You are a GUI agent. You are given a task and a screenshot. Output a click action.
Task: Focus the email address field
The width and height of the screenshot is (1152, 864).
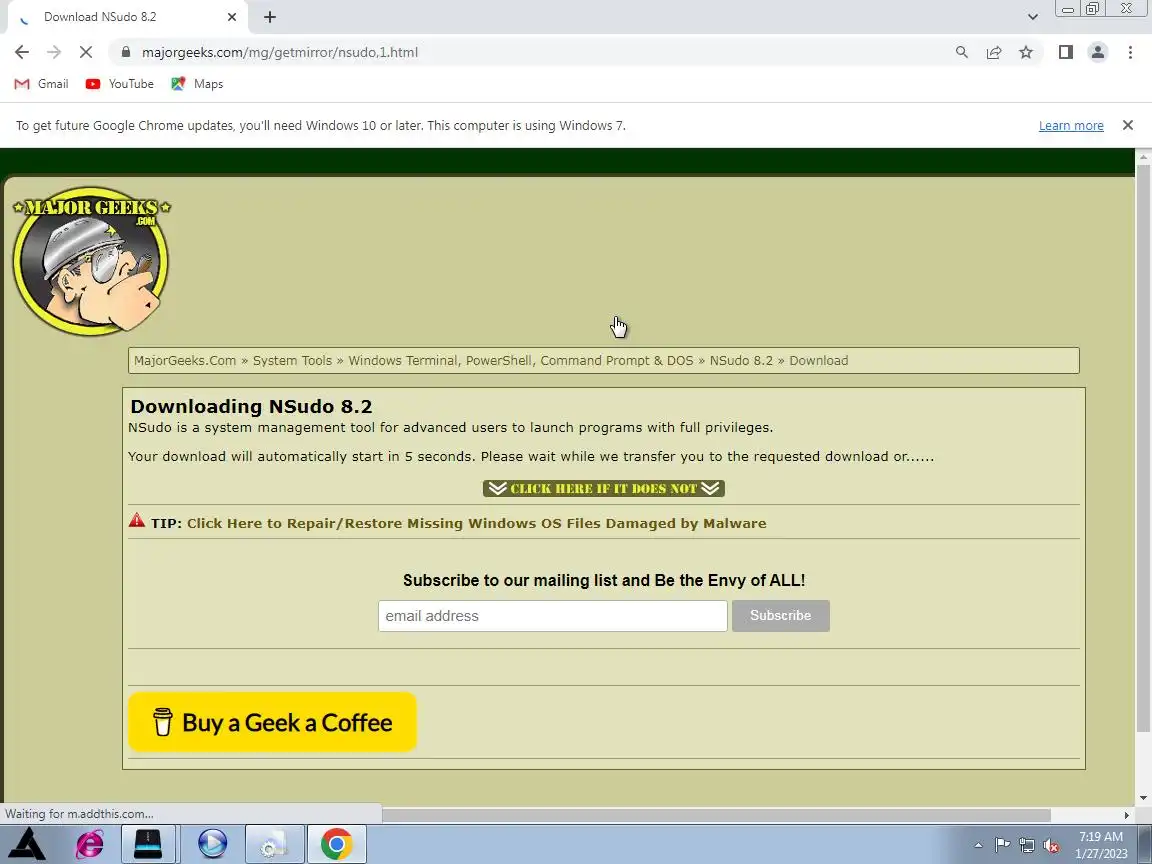(552, 616)
